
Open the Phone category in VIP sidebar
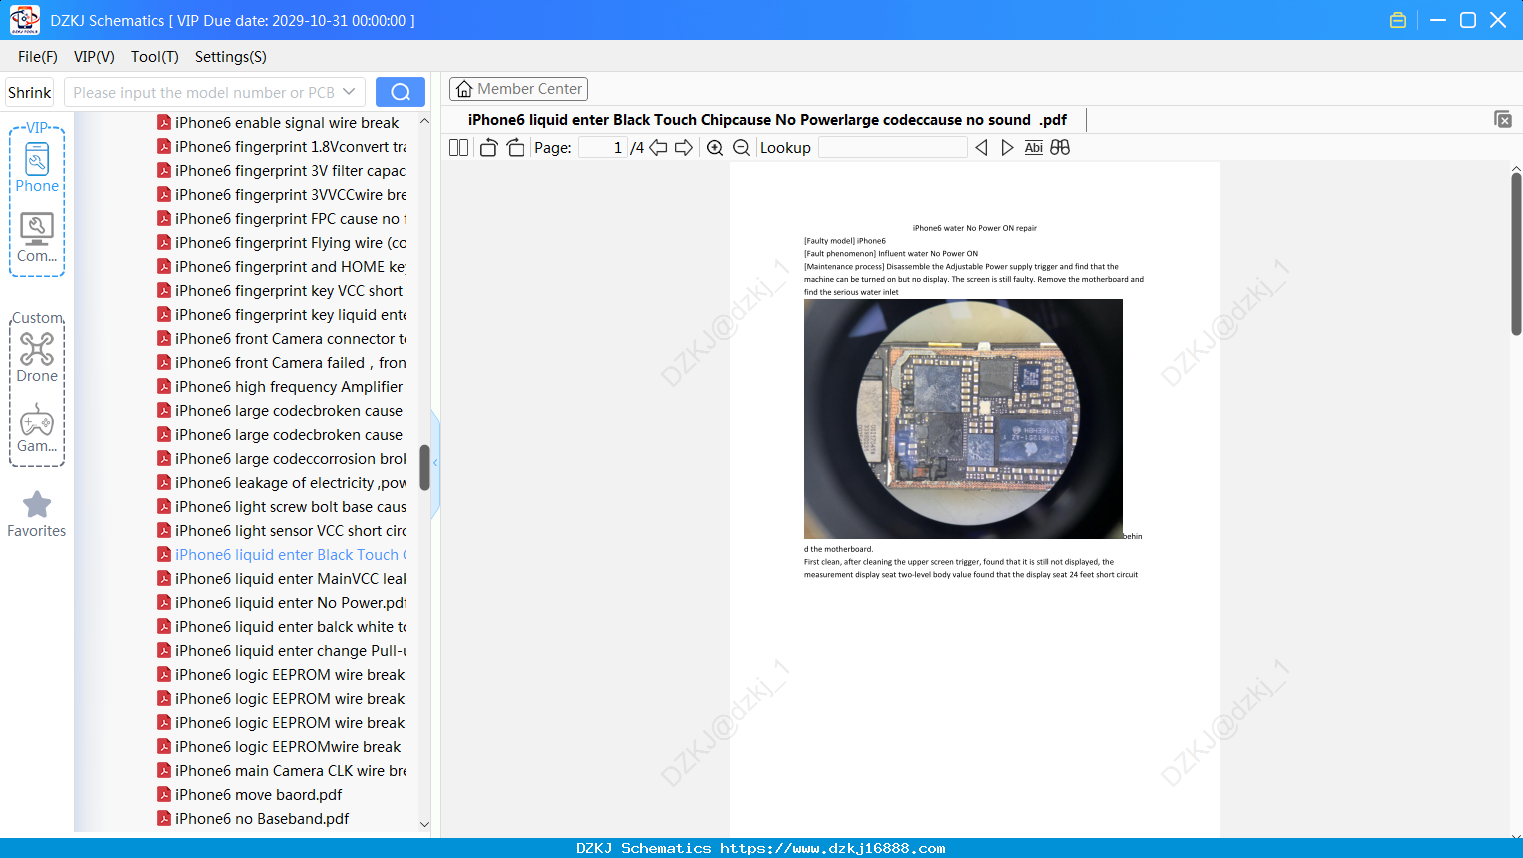click(x=37, y=168)
